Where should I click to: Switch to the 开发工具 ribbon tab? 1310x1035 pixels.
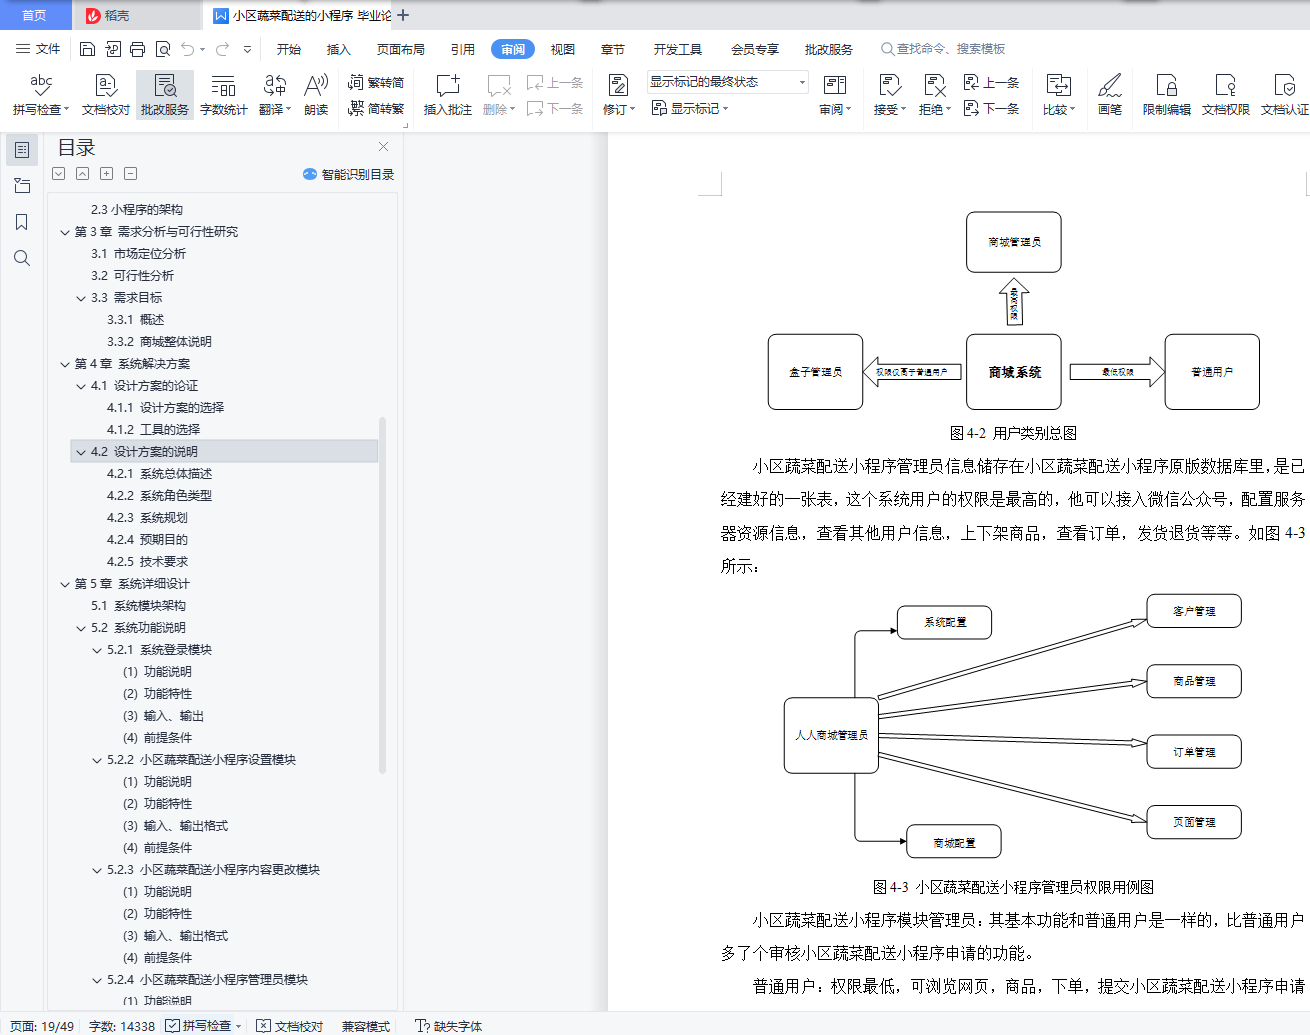point(678,49)
